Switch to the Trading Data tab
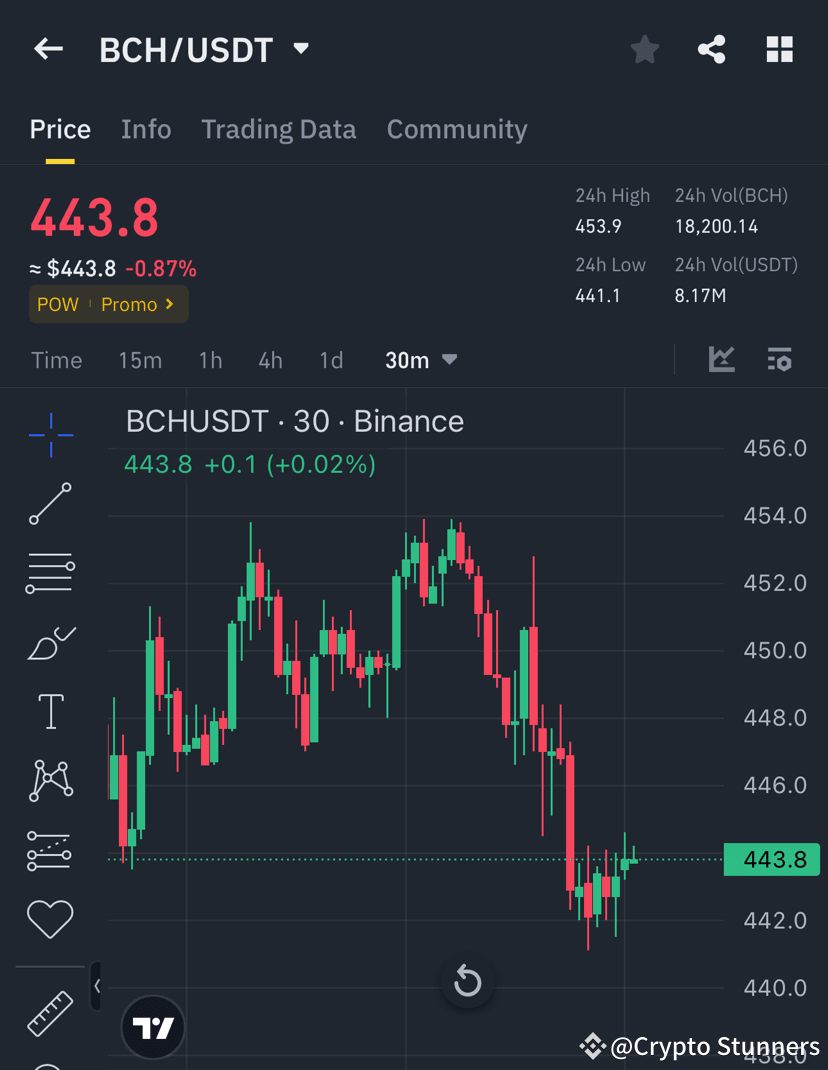Image resolution: width=828 pixels, height=1070 pixels. [x=279, y=129]
